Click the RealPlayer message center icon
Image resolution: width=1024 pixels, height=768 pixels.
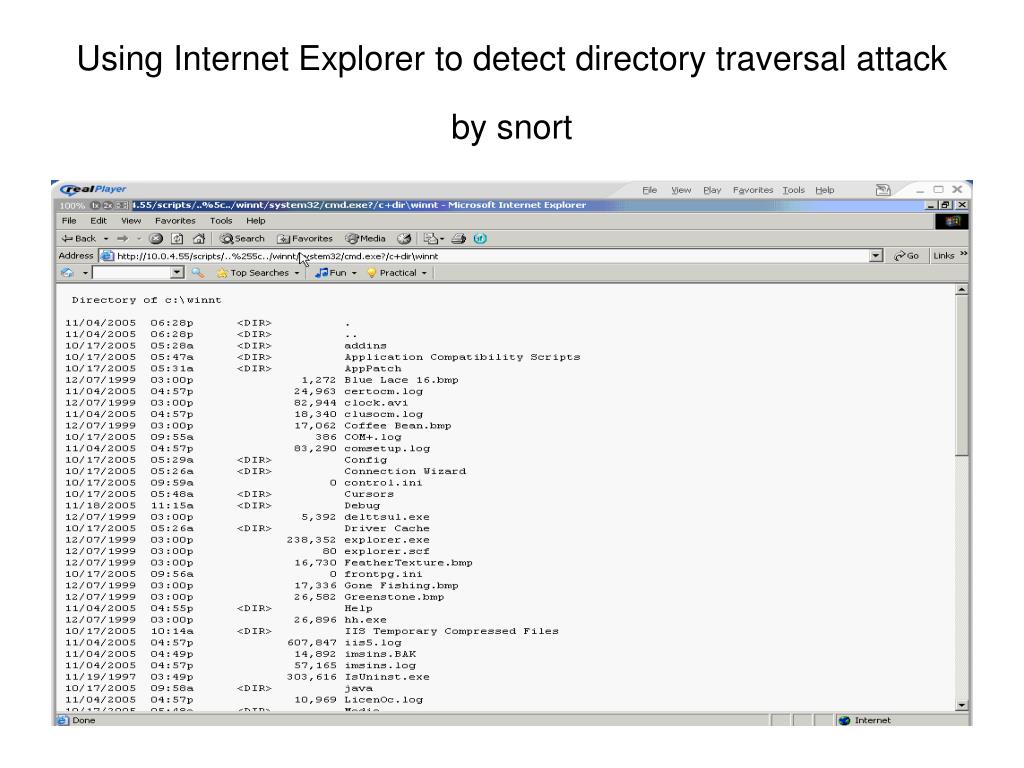click(x=883, y=190)
